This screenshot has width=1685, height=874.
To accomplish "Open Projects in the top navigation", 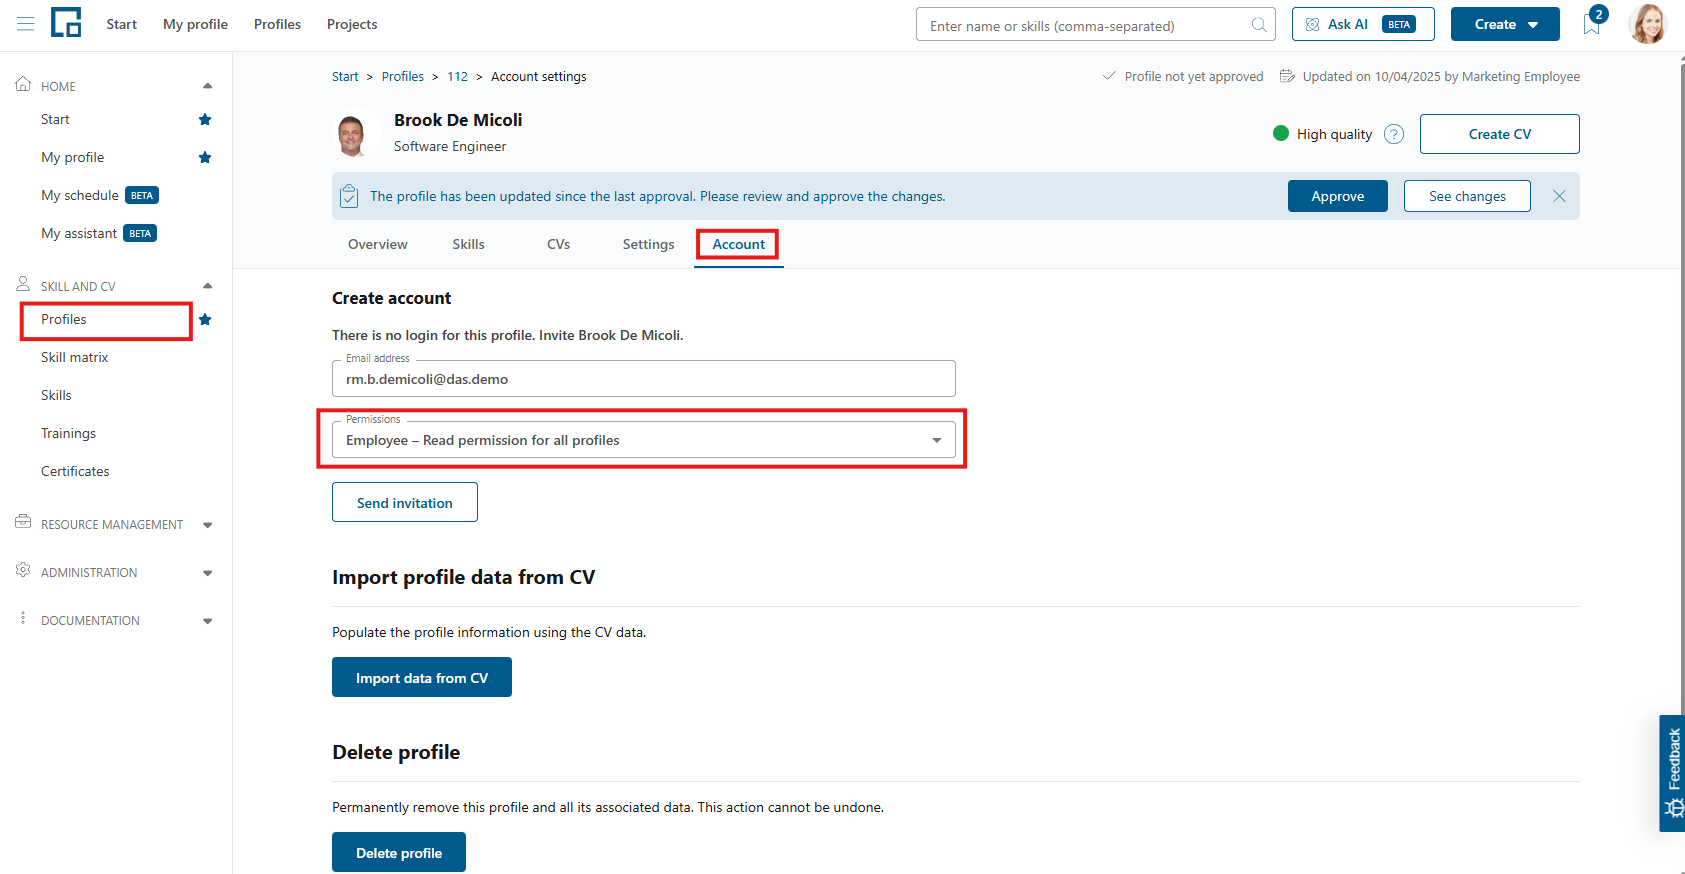I will (x=352, y=24).
